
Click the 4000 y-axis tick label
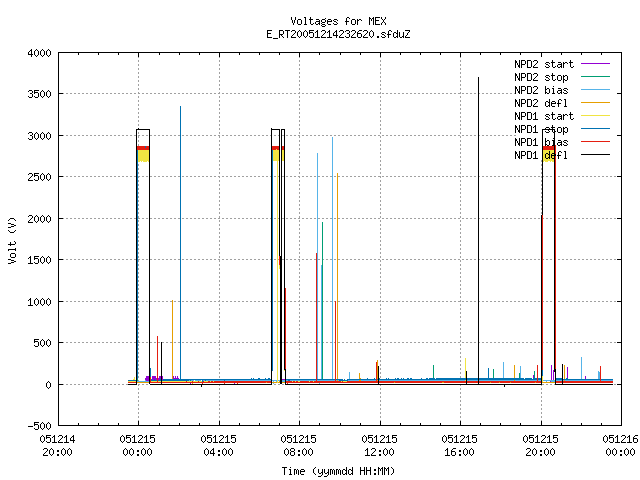(40, 53)
